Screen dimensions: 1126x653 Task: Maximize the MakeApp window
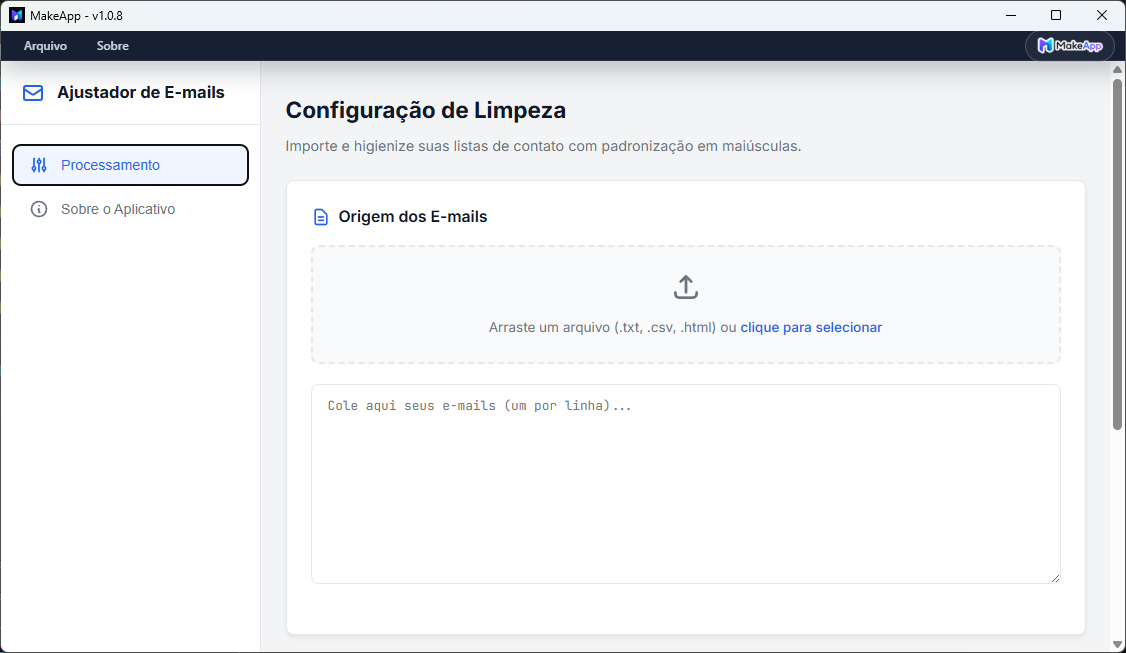[1056, 15]
